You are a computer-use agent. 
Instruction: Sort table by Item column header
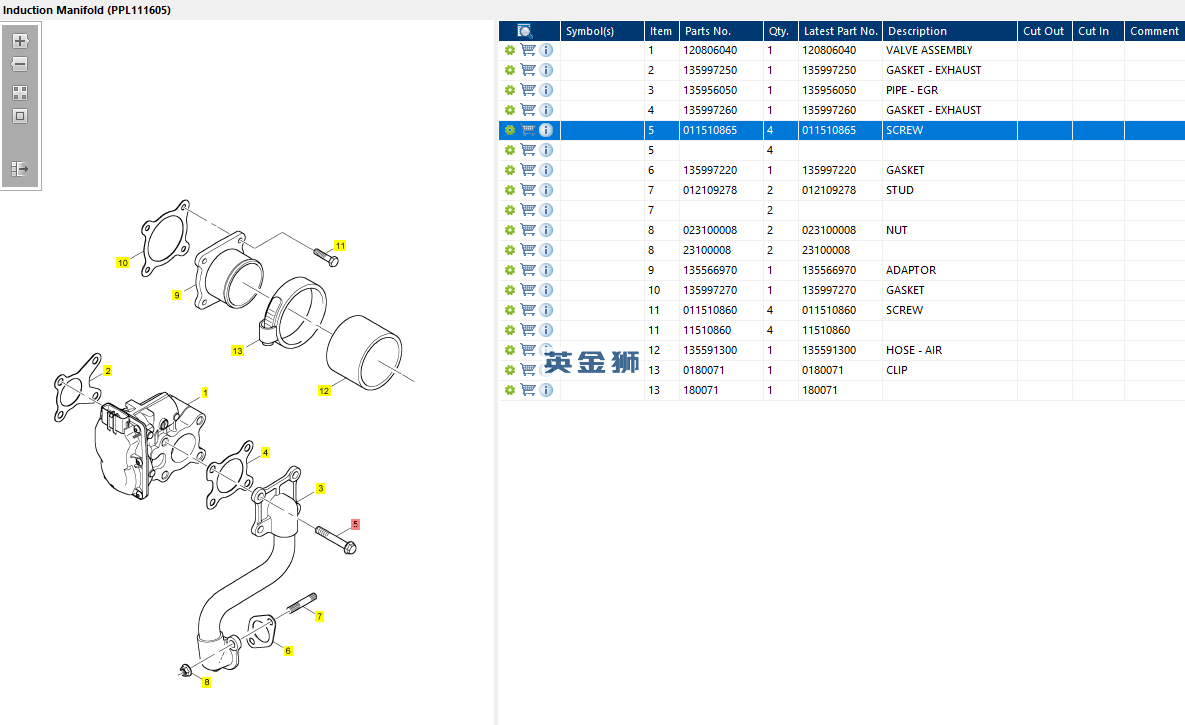click(661, 31)
